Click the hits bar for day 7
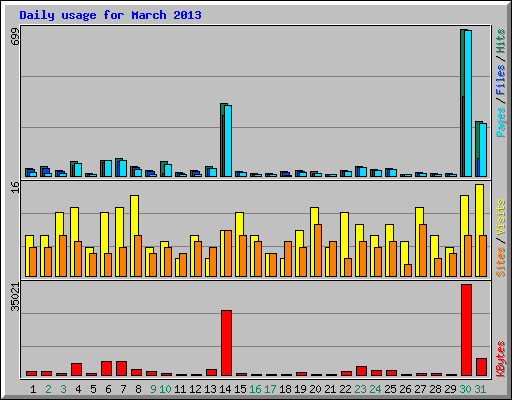Image resolution: width=512 pixels, height=400 pixels. (118, 167)
